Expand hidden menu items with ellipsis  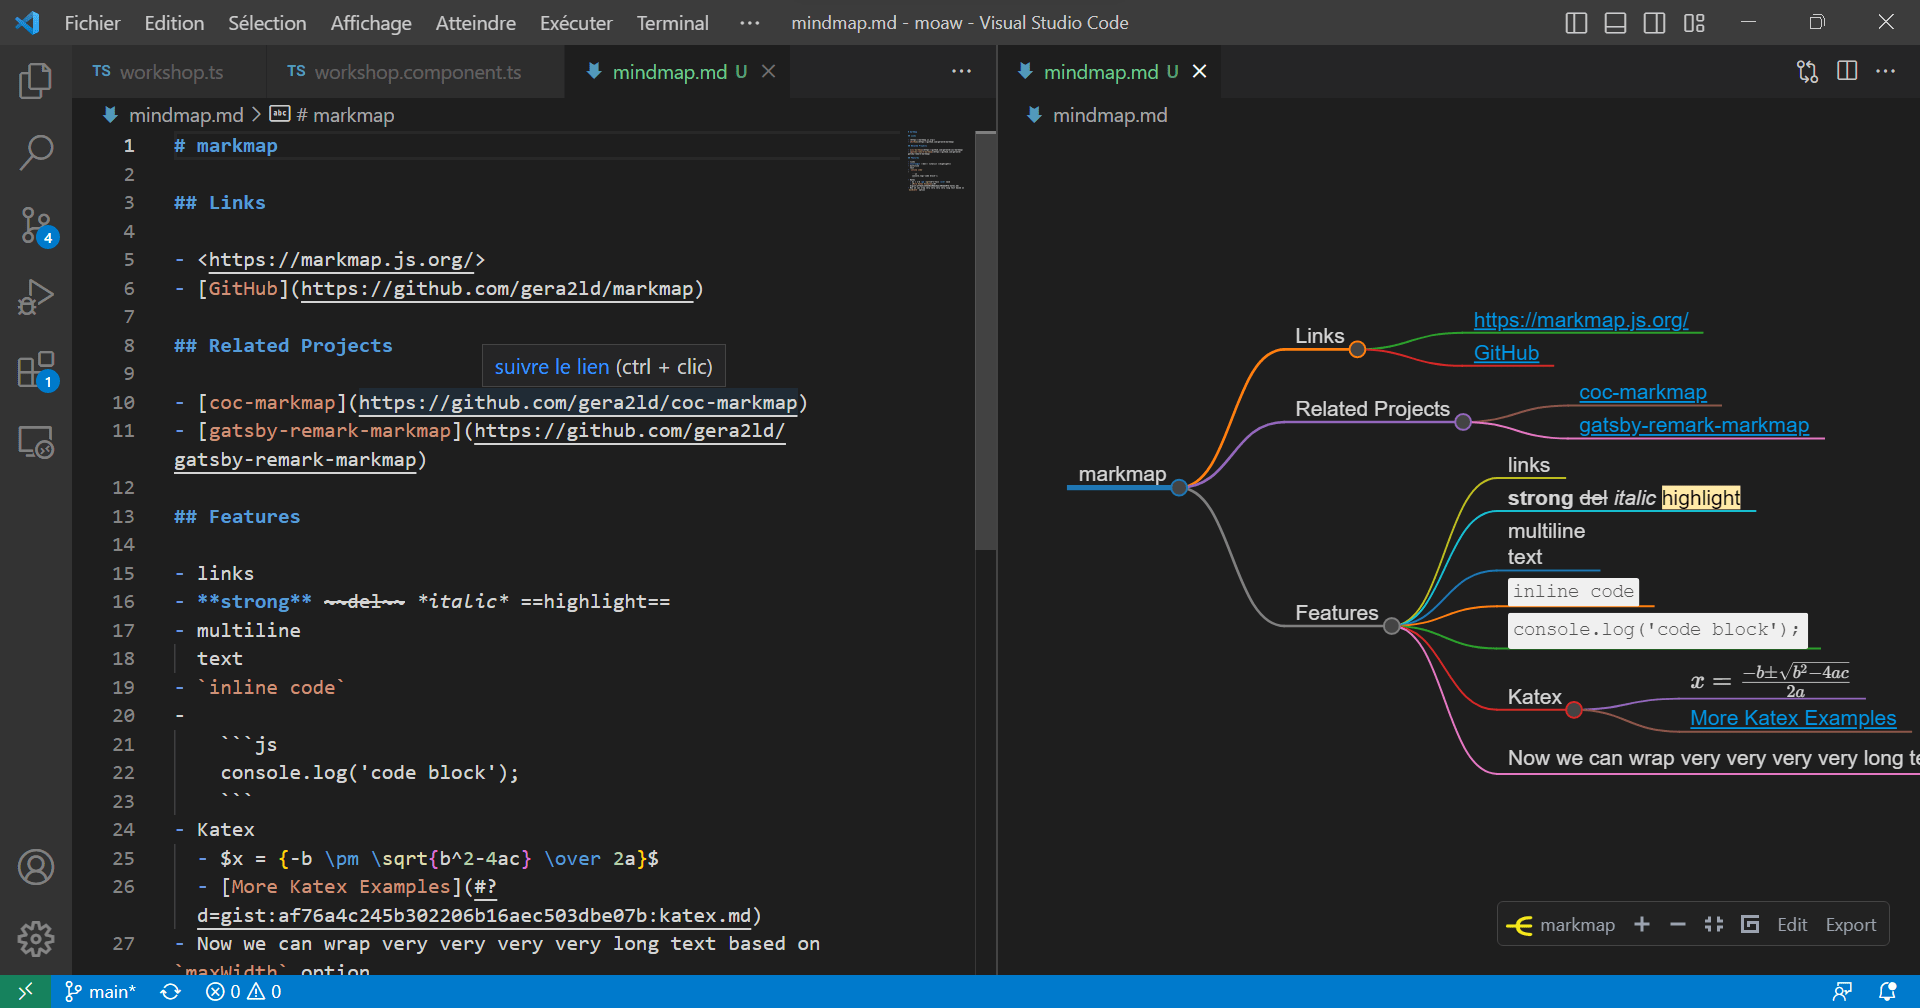click(x=749, y=22)
